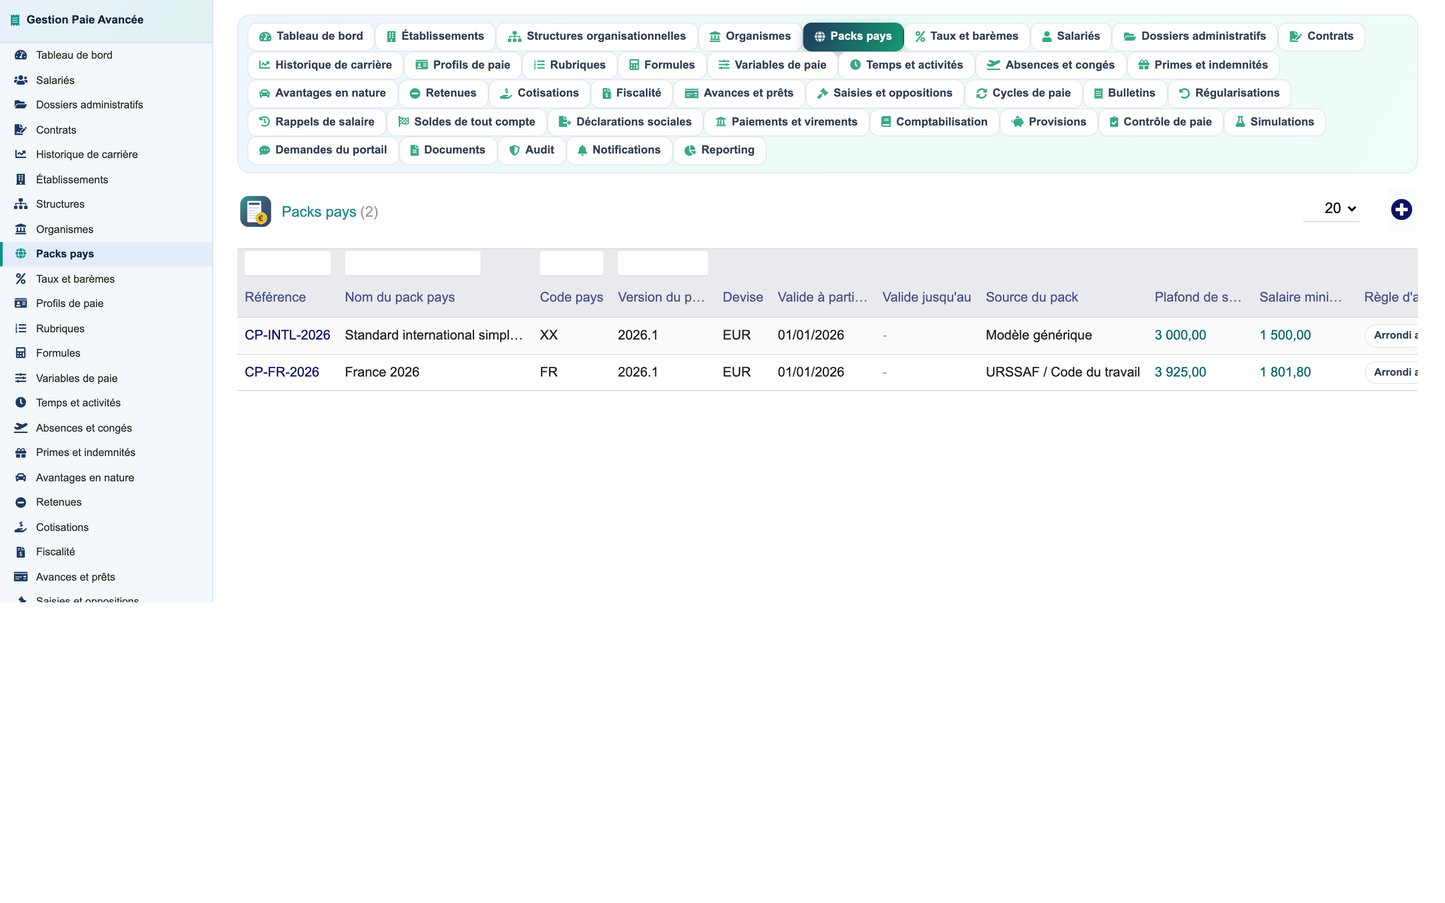Click the Documents tab

(447, 150)
